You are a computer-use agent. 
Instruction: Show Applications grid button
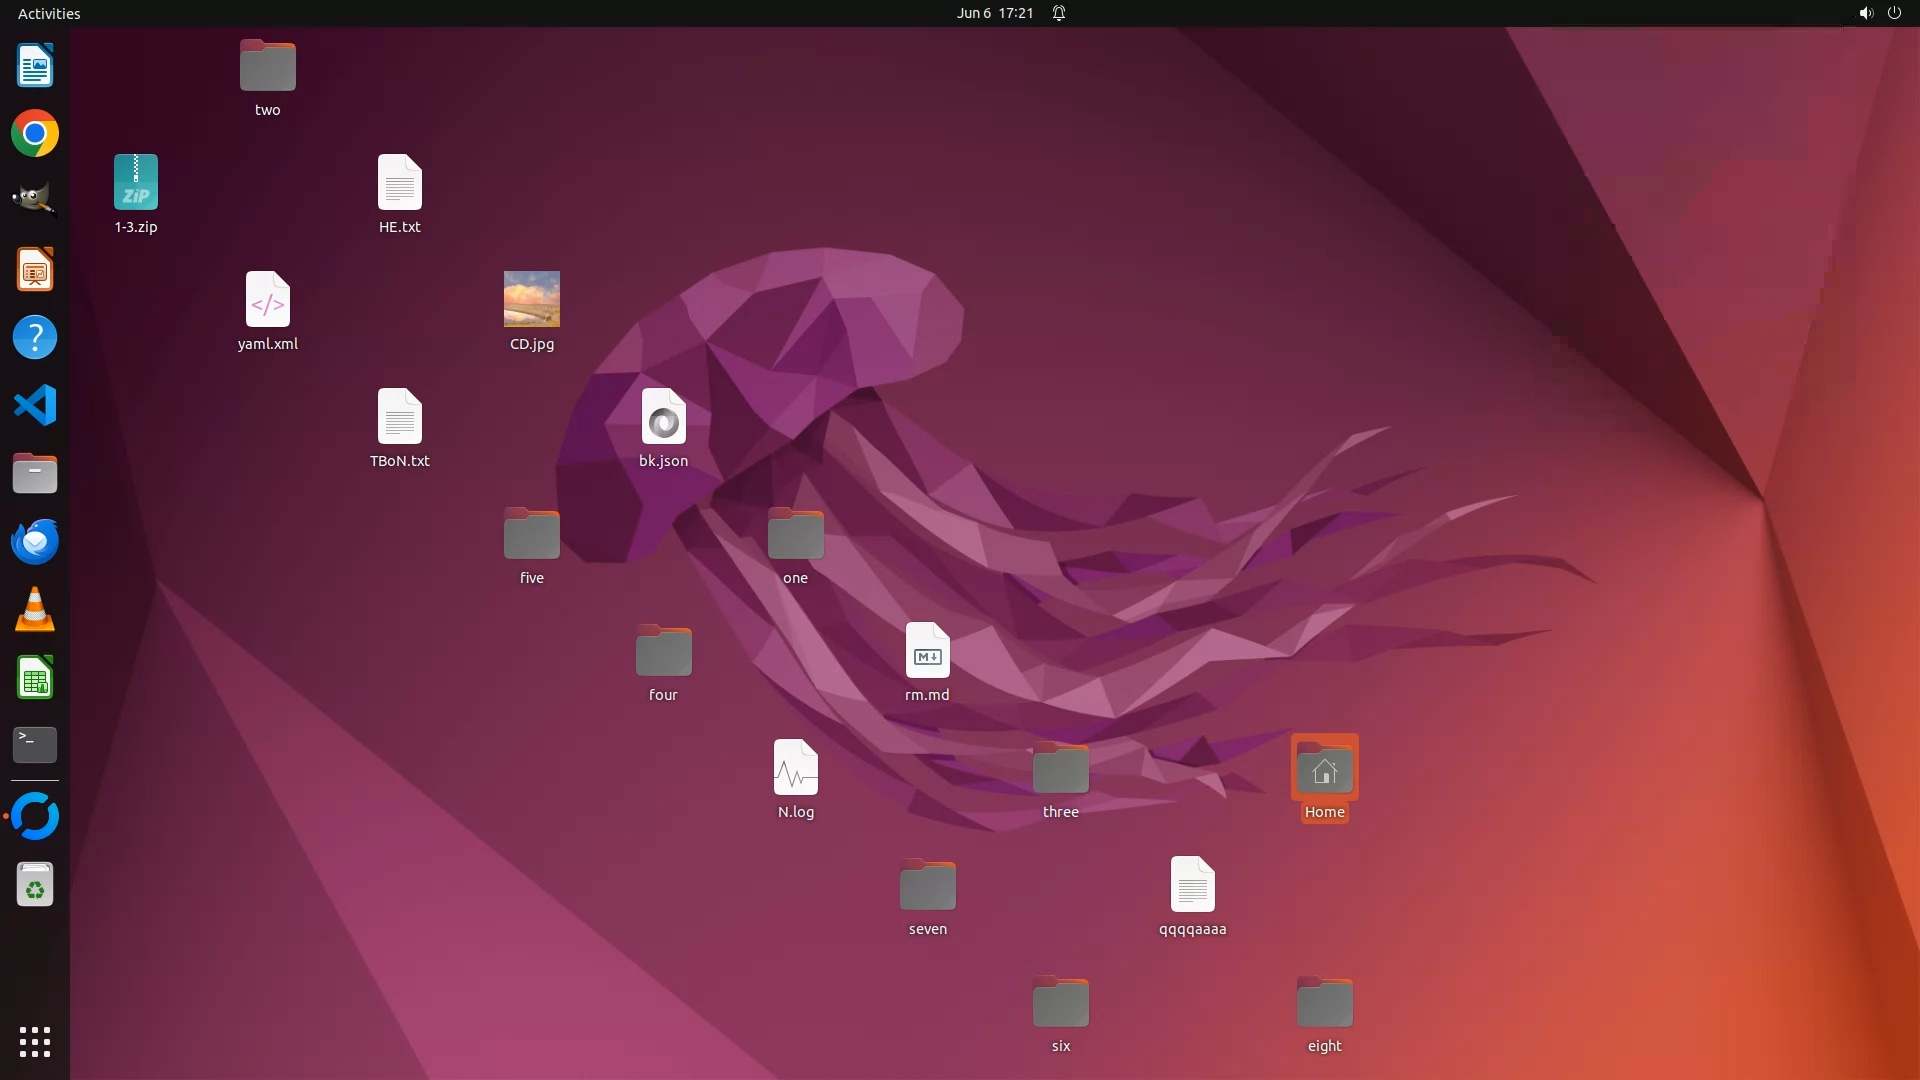[x=35, y=1042]
